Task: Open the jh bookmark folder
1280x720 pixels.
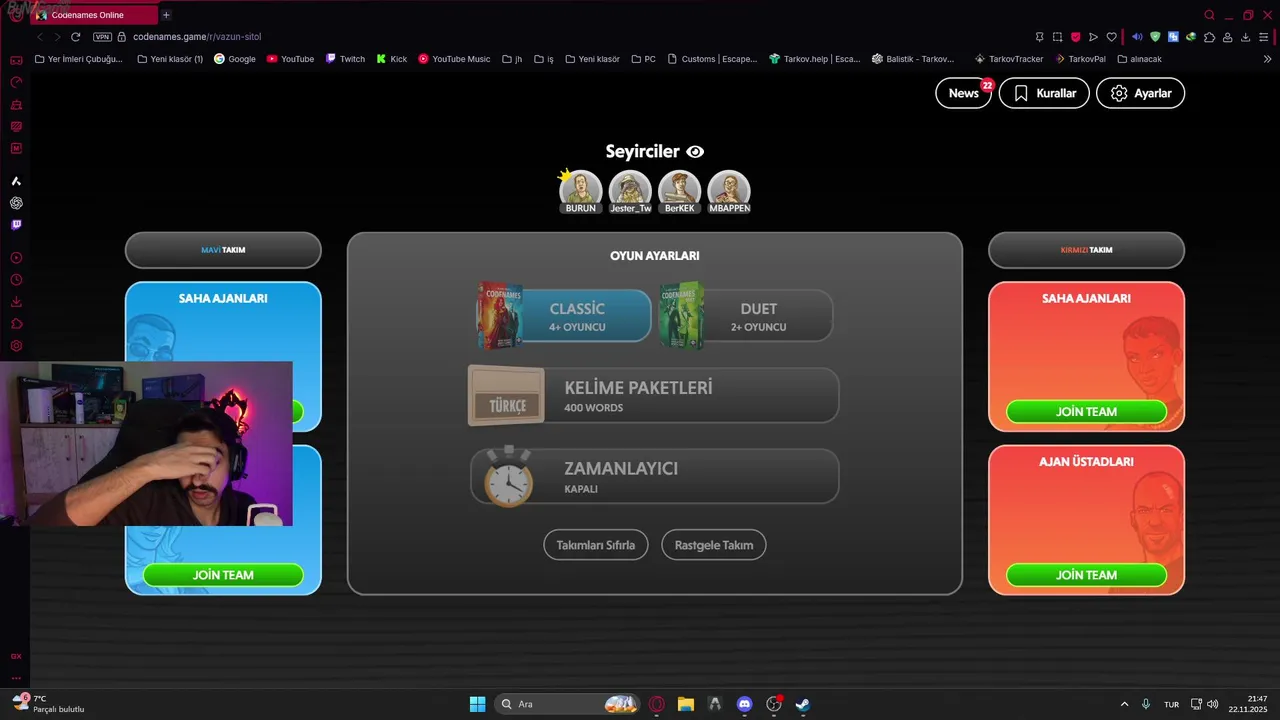Action: [512, 59]
